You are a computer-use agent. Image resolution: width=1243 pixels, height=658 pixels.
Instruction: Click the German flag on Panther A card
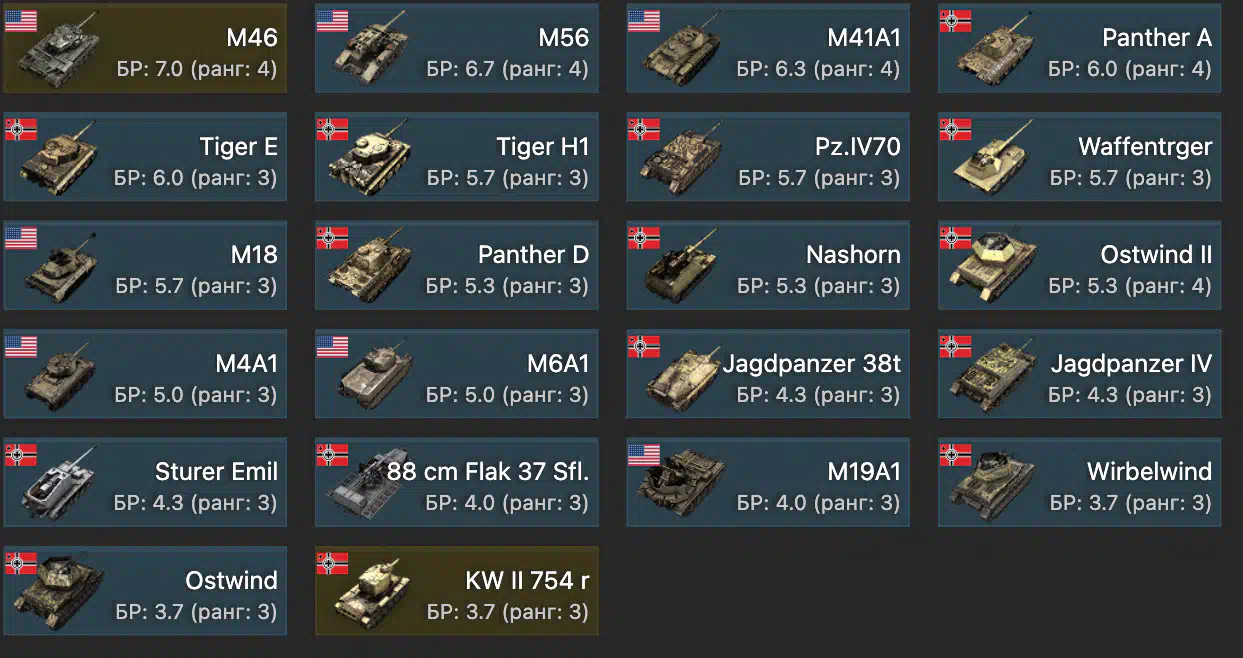point(955,20)
